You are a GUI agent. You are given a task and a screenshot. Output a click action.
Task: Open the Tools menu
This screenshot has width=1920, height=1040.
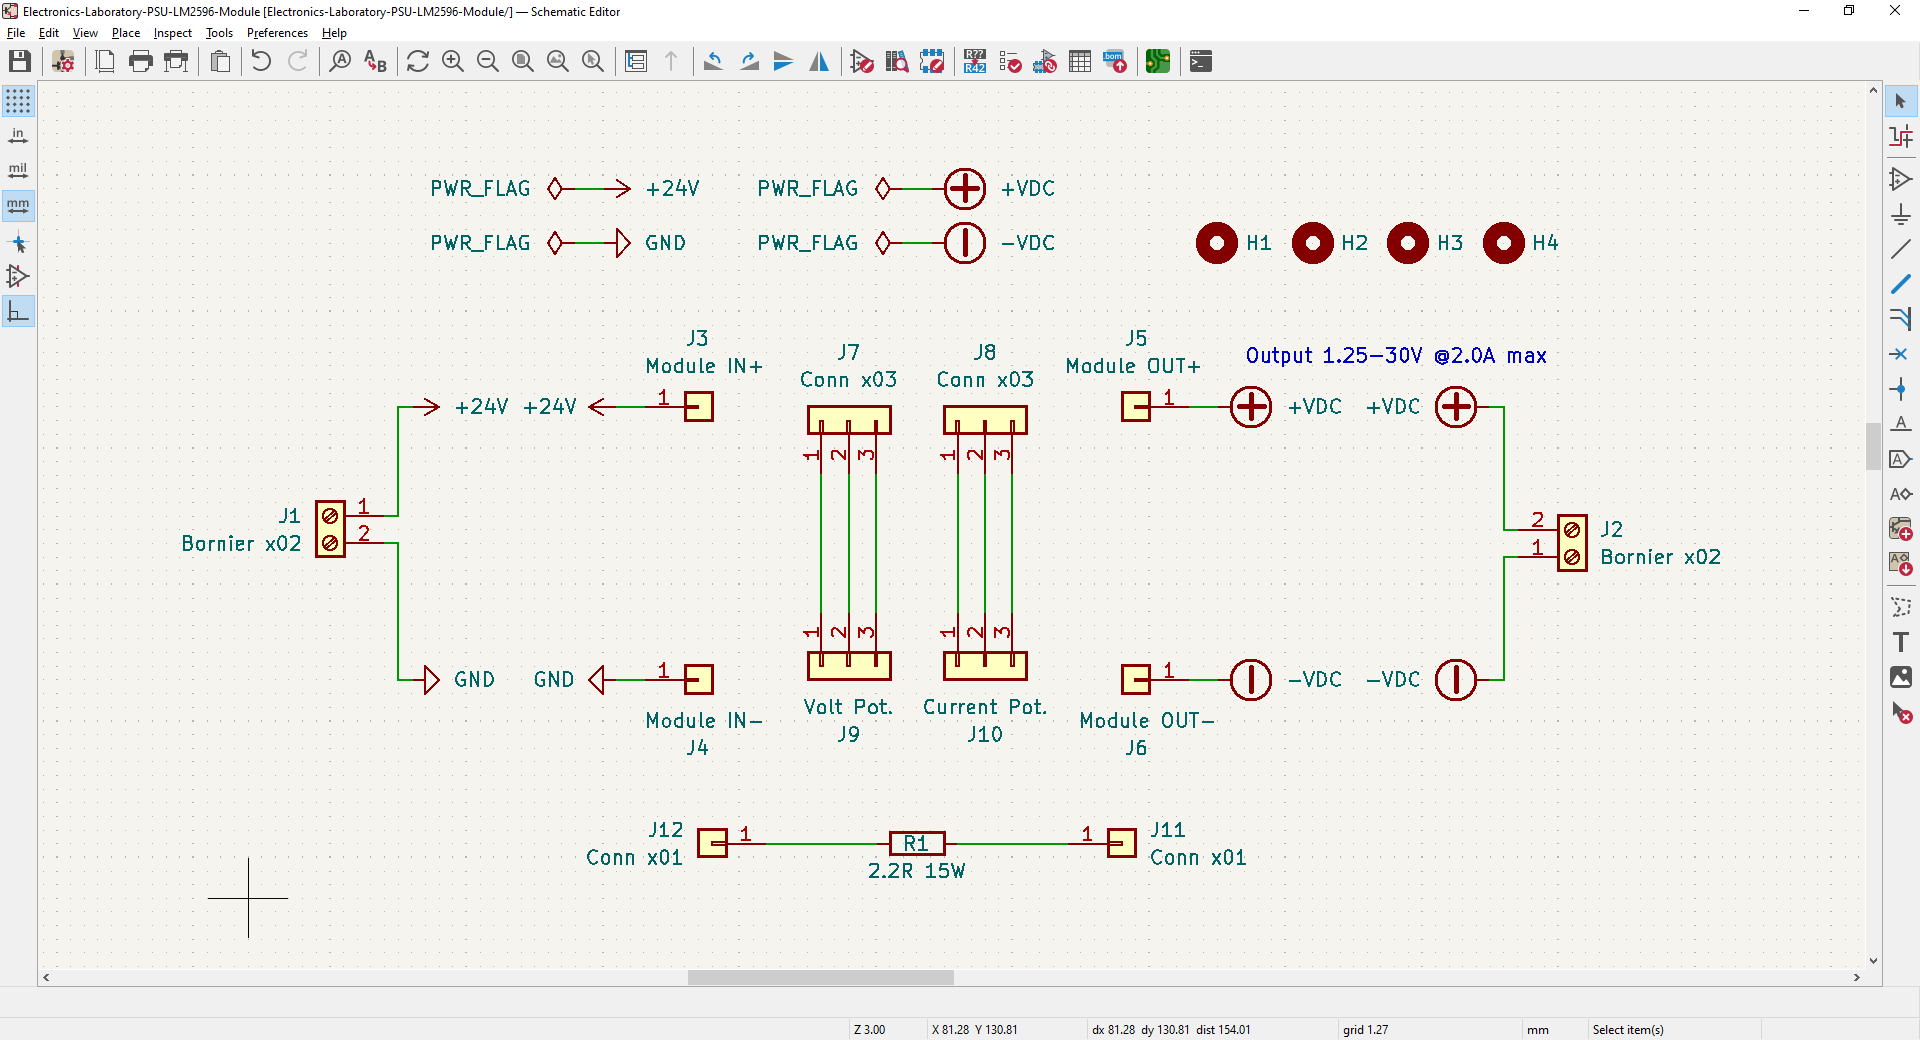tap(219, 33)
